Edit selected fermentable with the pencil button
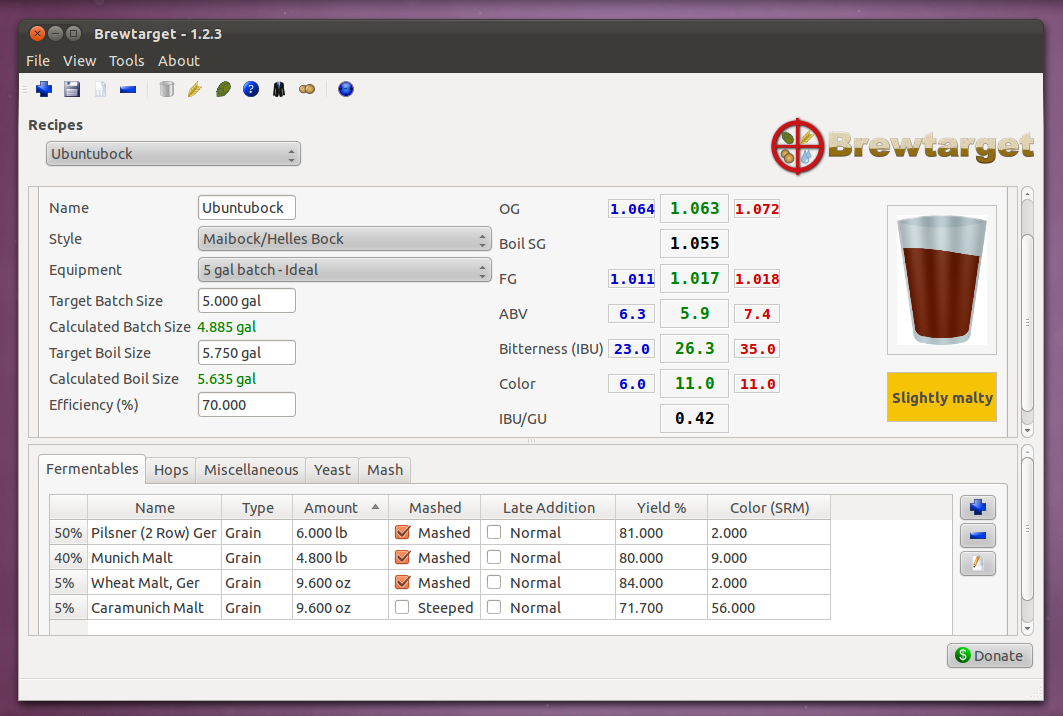 click(x=978, y=563)
